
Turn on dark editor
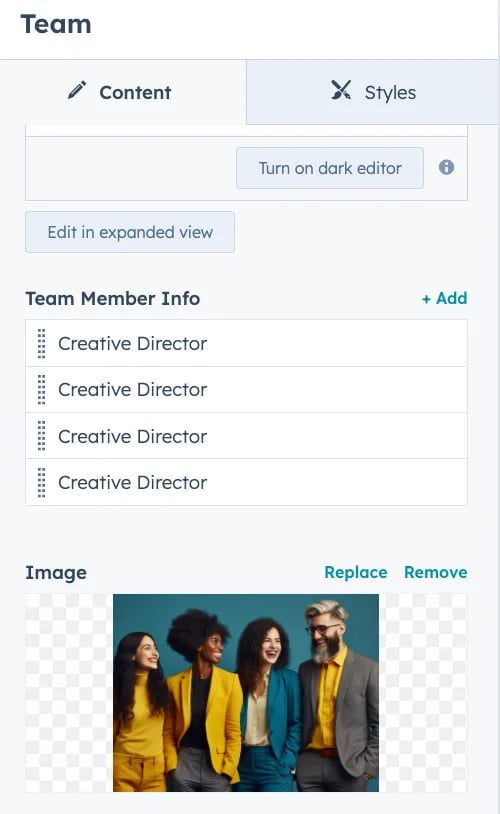[330, 168]
